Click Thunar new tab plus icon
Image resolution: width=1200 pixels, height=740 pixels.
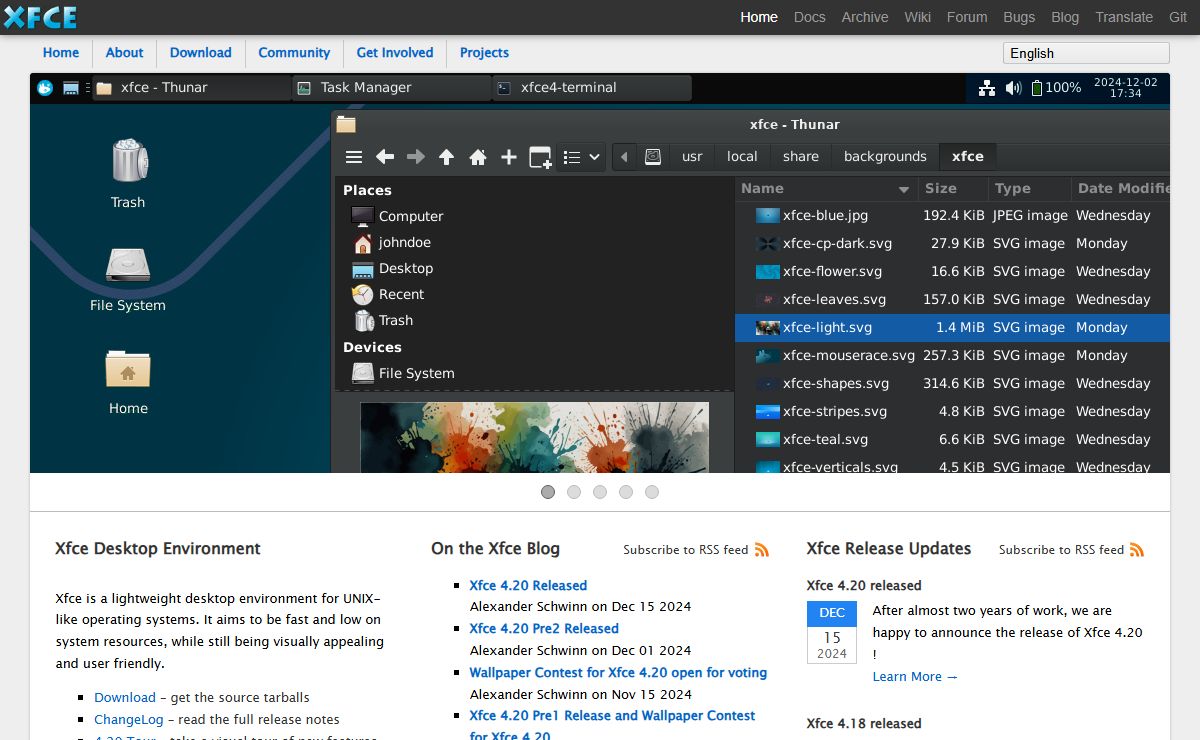(509, 157)
